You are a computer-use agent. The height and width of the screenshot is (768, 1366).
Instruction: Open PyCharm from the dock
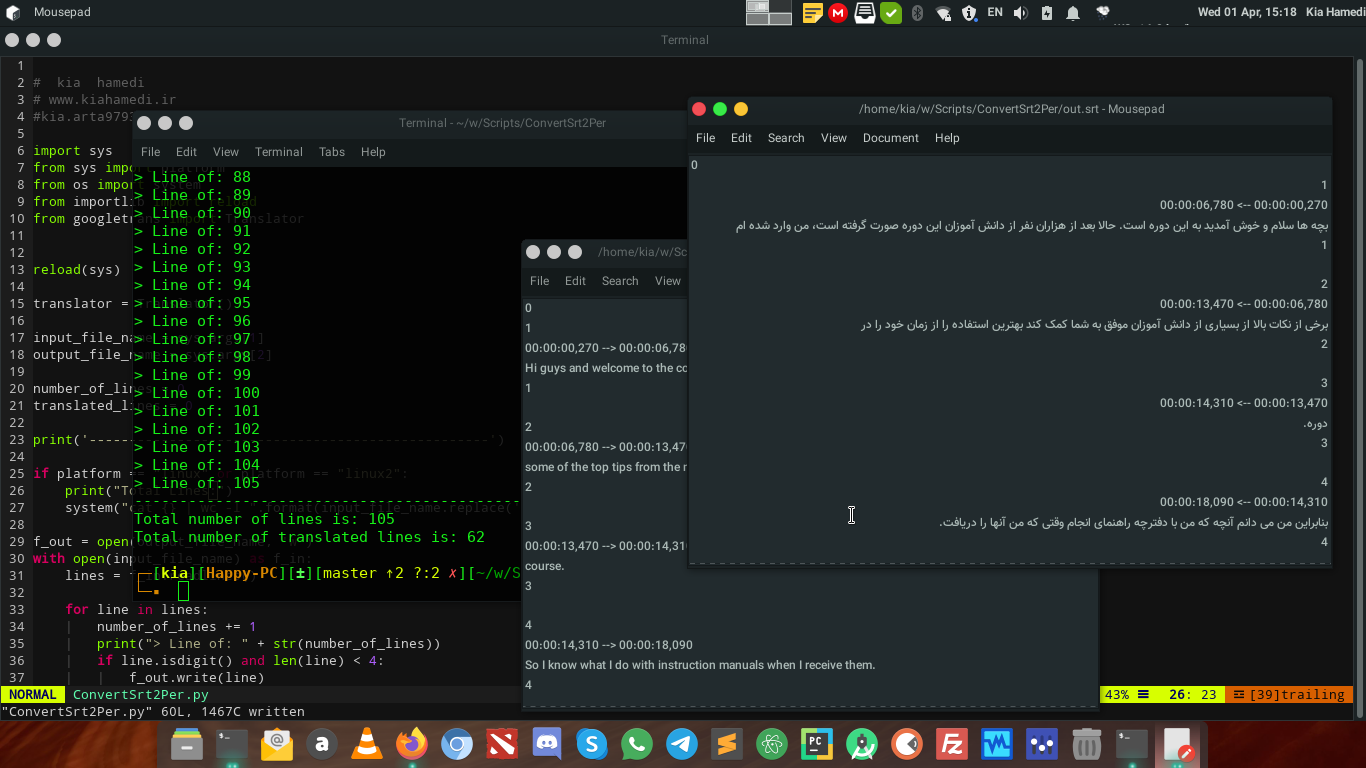coord(817,744)
